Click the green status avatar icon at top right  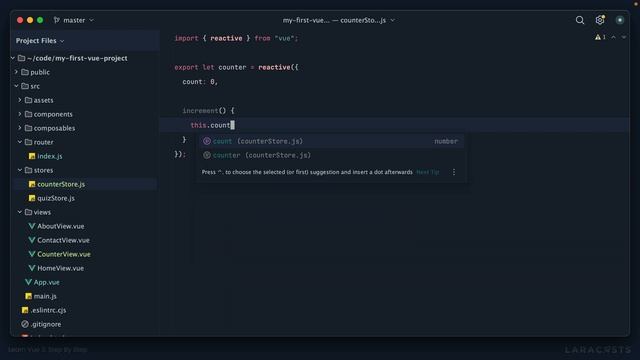coord(620,20)
